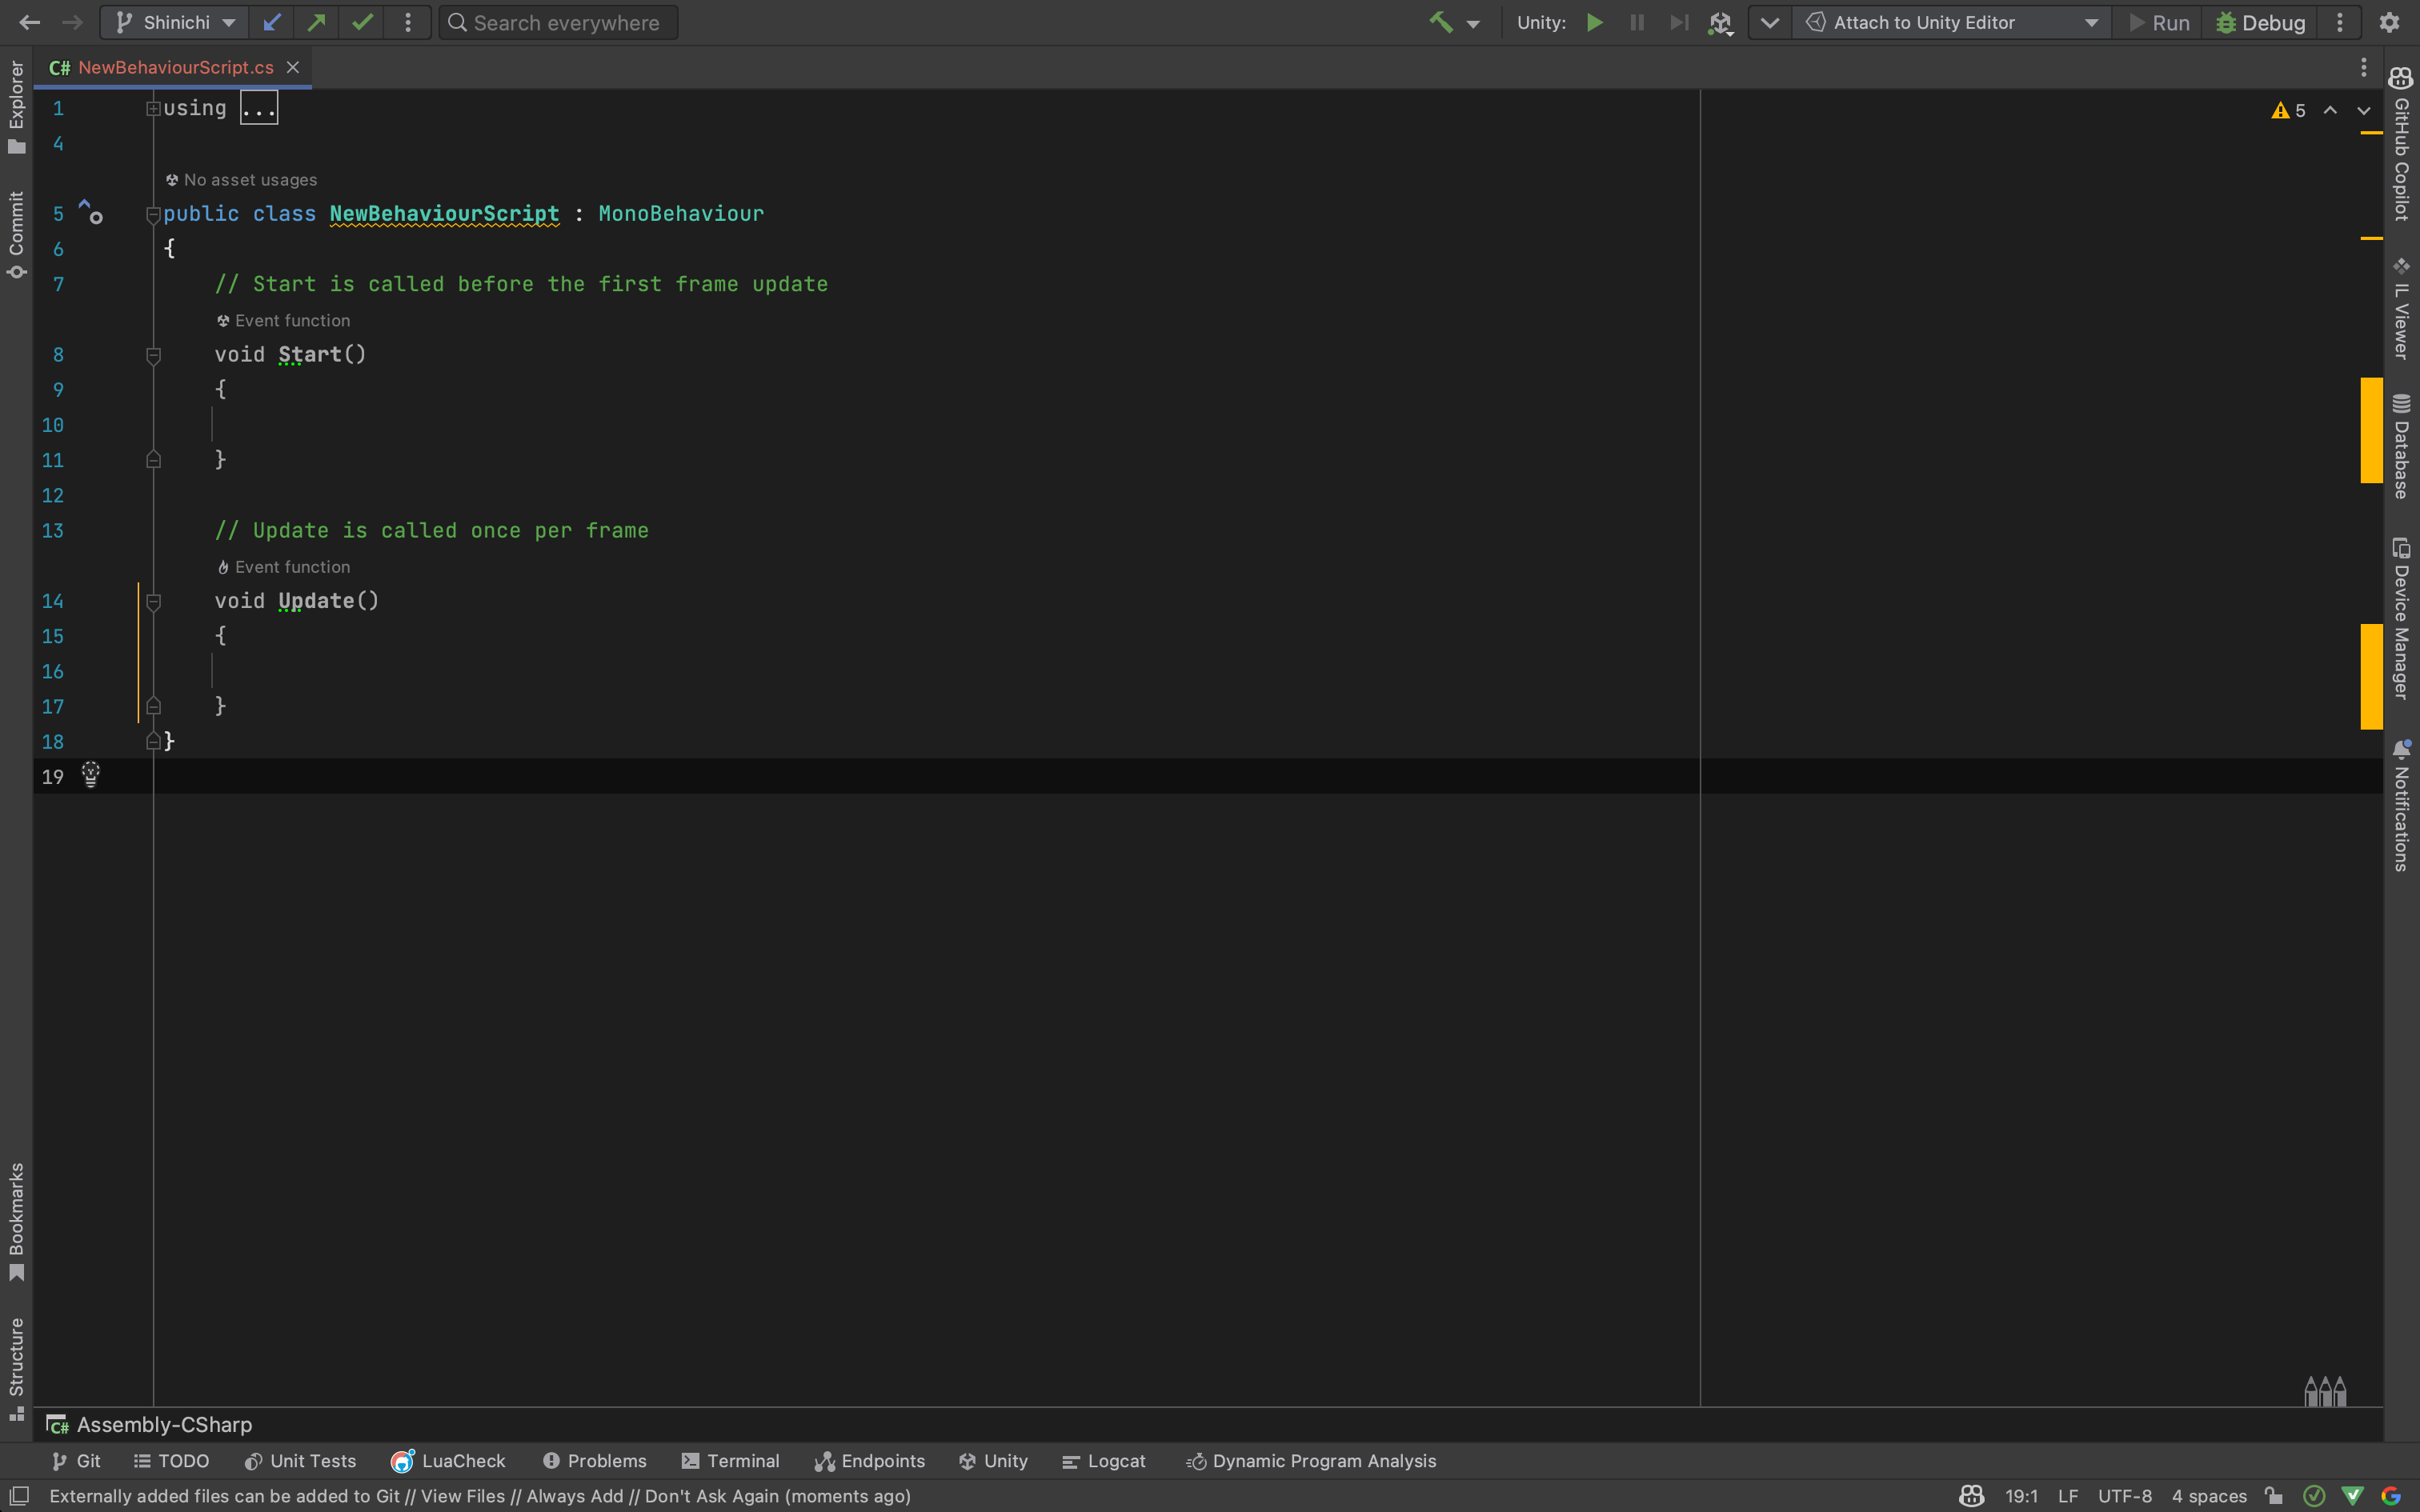Viewport: 2420px width, 1512px height.
Task: Pause Unity with the pause control
Action: tap(1637, 22)
